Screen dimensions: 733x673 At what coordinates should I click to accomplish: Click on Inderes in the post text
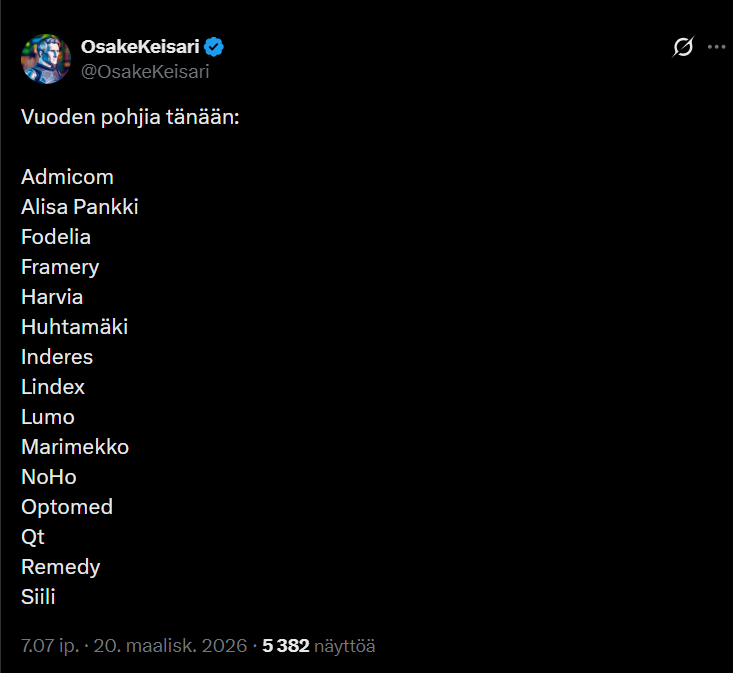tap(57, 357)
